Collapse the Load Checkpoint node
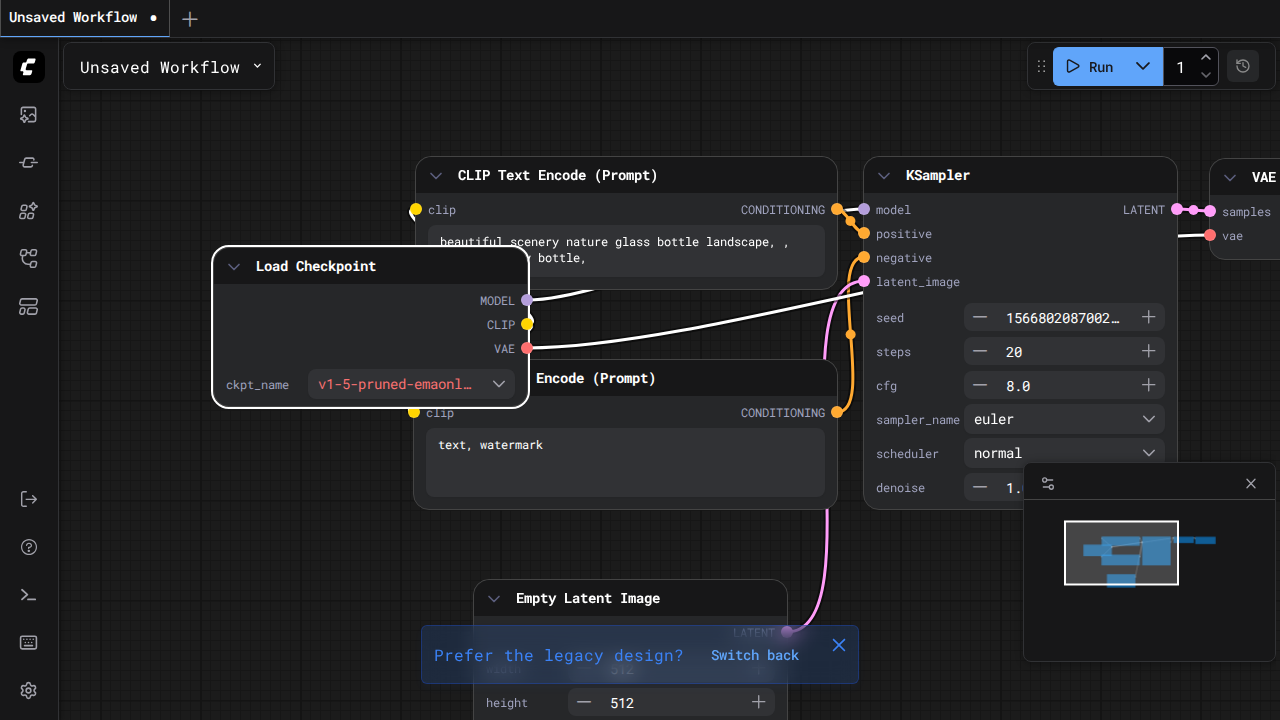1280x720 pixels. pos(234,267)
